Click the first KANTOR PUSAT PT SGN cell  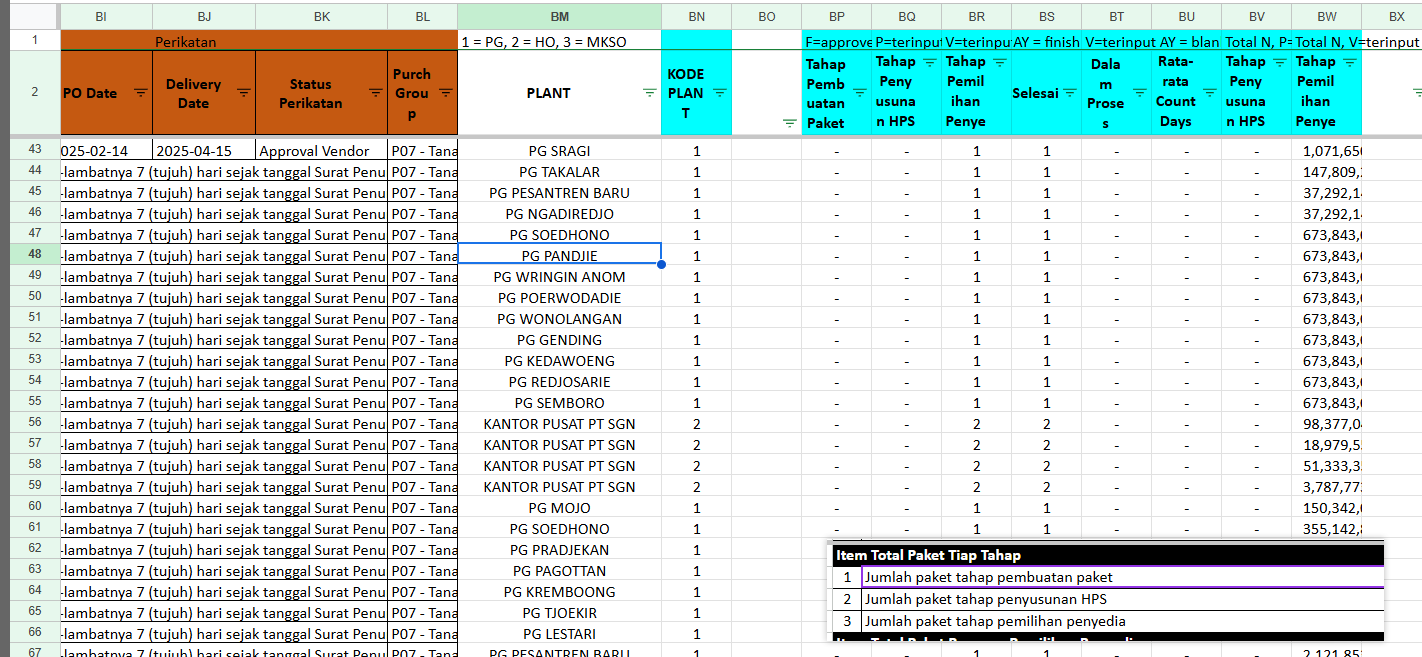click(559, 424)
